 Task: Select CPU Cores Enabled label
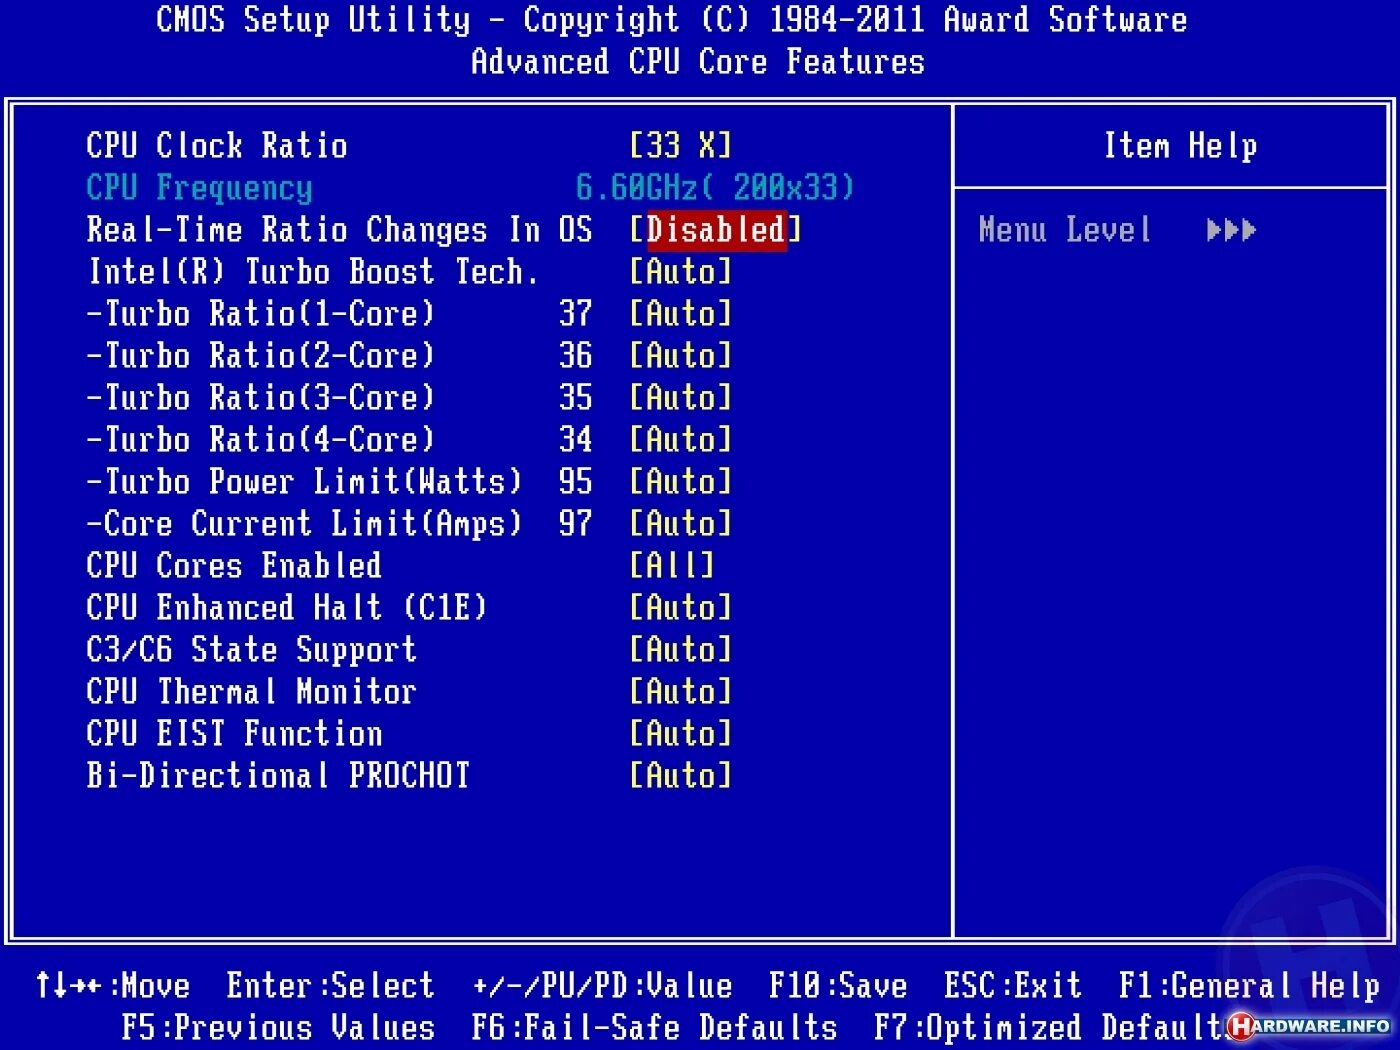coord(234,566)
